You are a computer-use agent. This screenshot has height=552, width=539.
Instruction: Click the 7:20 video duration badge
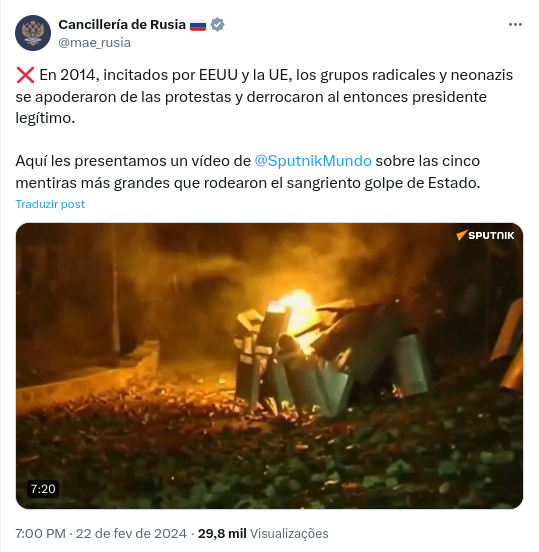tap(43, 489)
